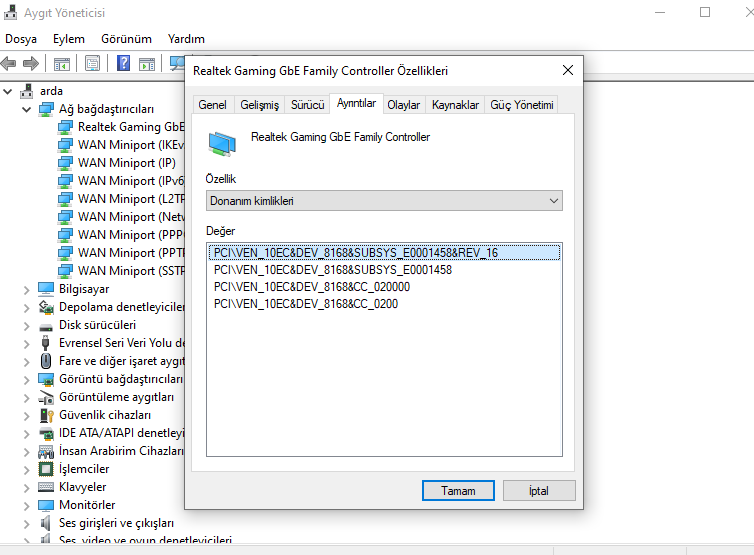Select the Disk sürücüleri tree row
Screen dimensions: 754x555
click(x=97, y=325)
